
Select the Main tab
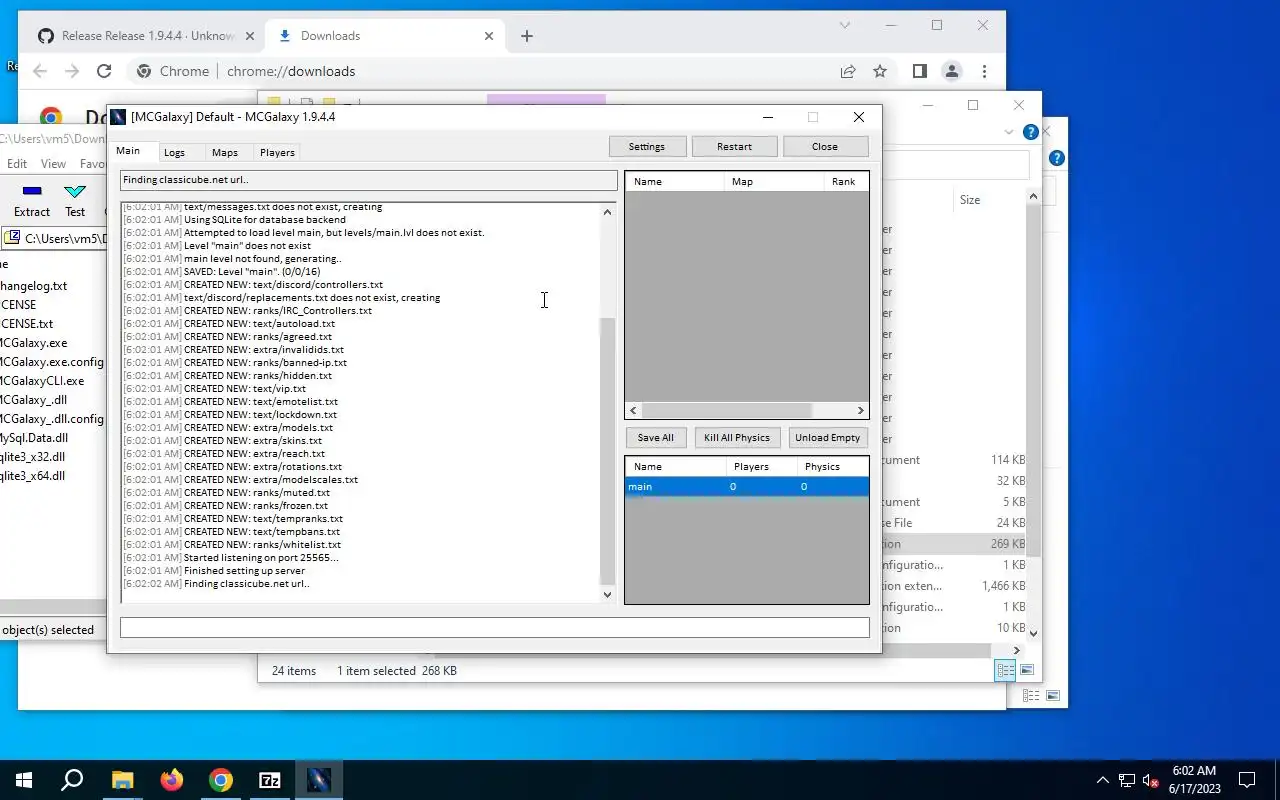[x=128, y=151]
